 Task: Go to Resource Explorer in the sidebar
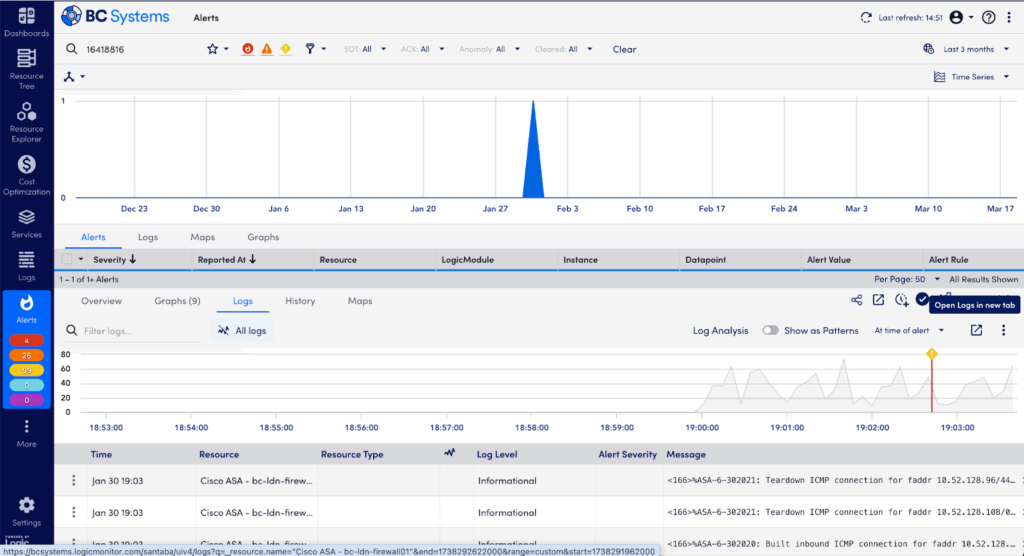[x=26, y=122]
